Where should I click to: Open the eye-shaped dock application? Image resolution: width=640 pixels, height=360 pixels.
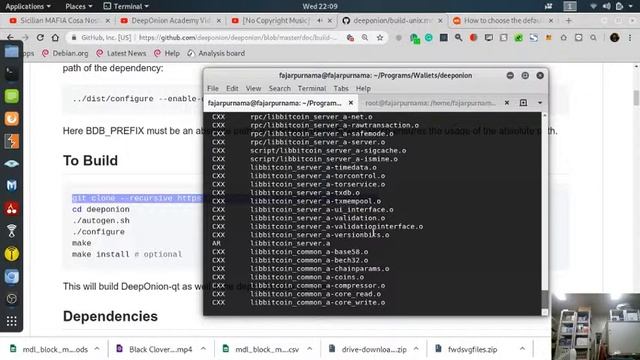[x=11, y=164]
